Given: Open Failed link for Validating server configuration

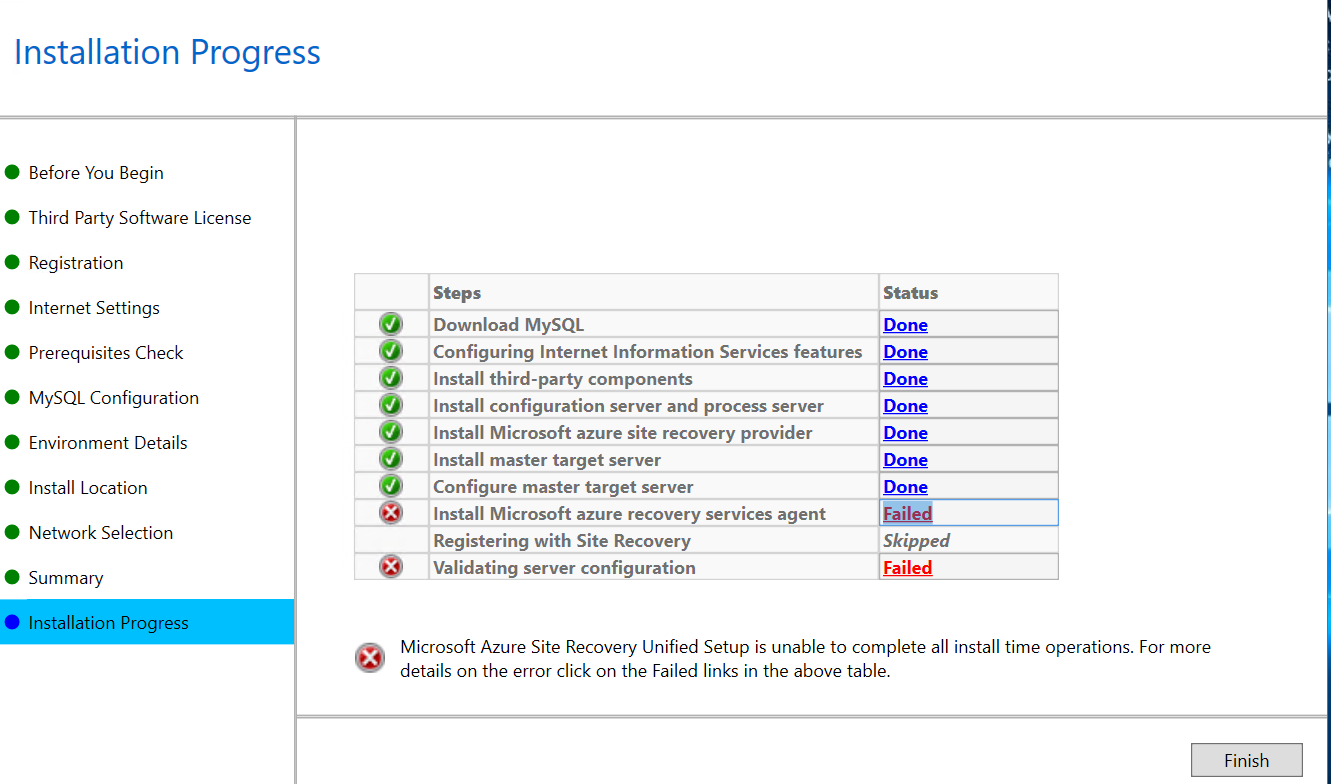Looking at the screenshot, I should 907,568.
